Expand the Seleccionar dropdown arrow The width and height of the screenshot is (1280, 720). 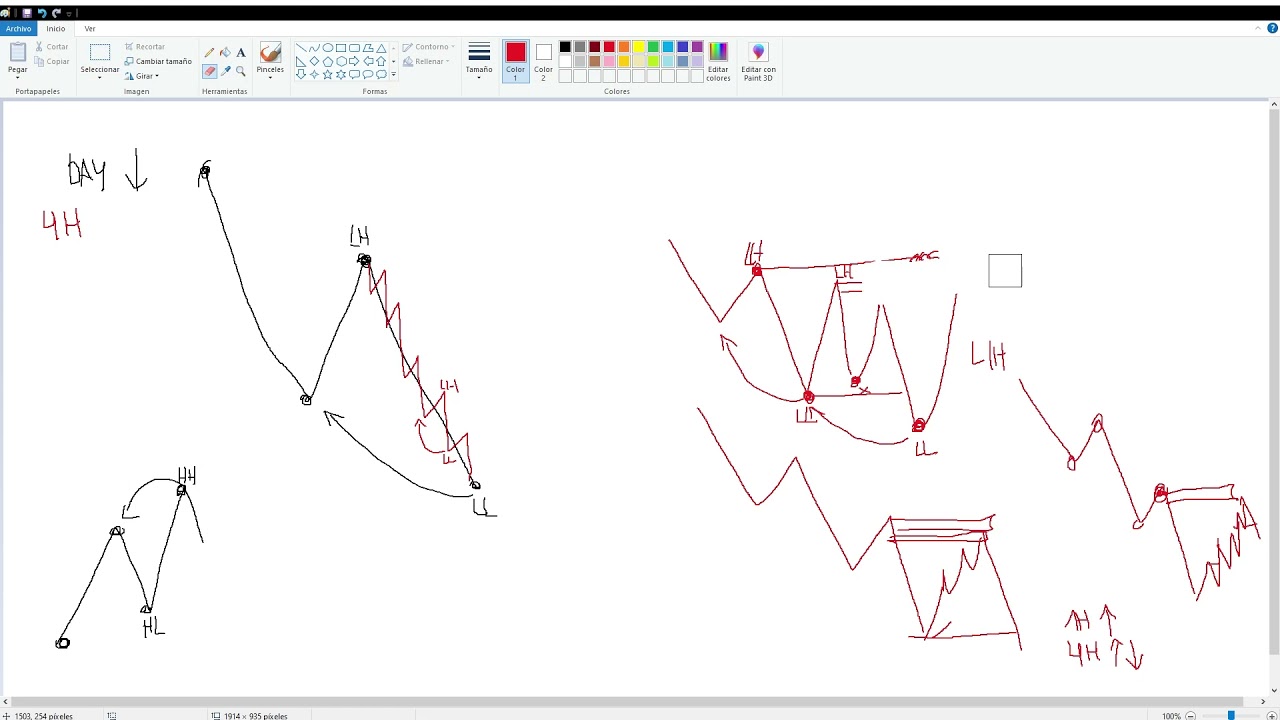(100, 78)
